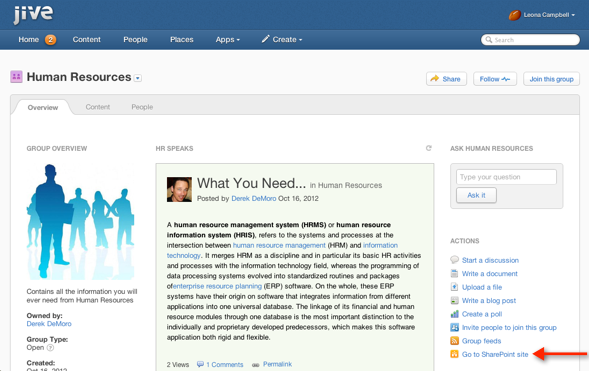Screen dimensions: 589x371
Task: Click the SharePoint site icon
Action: (454, 354)
